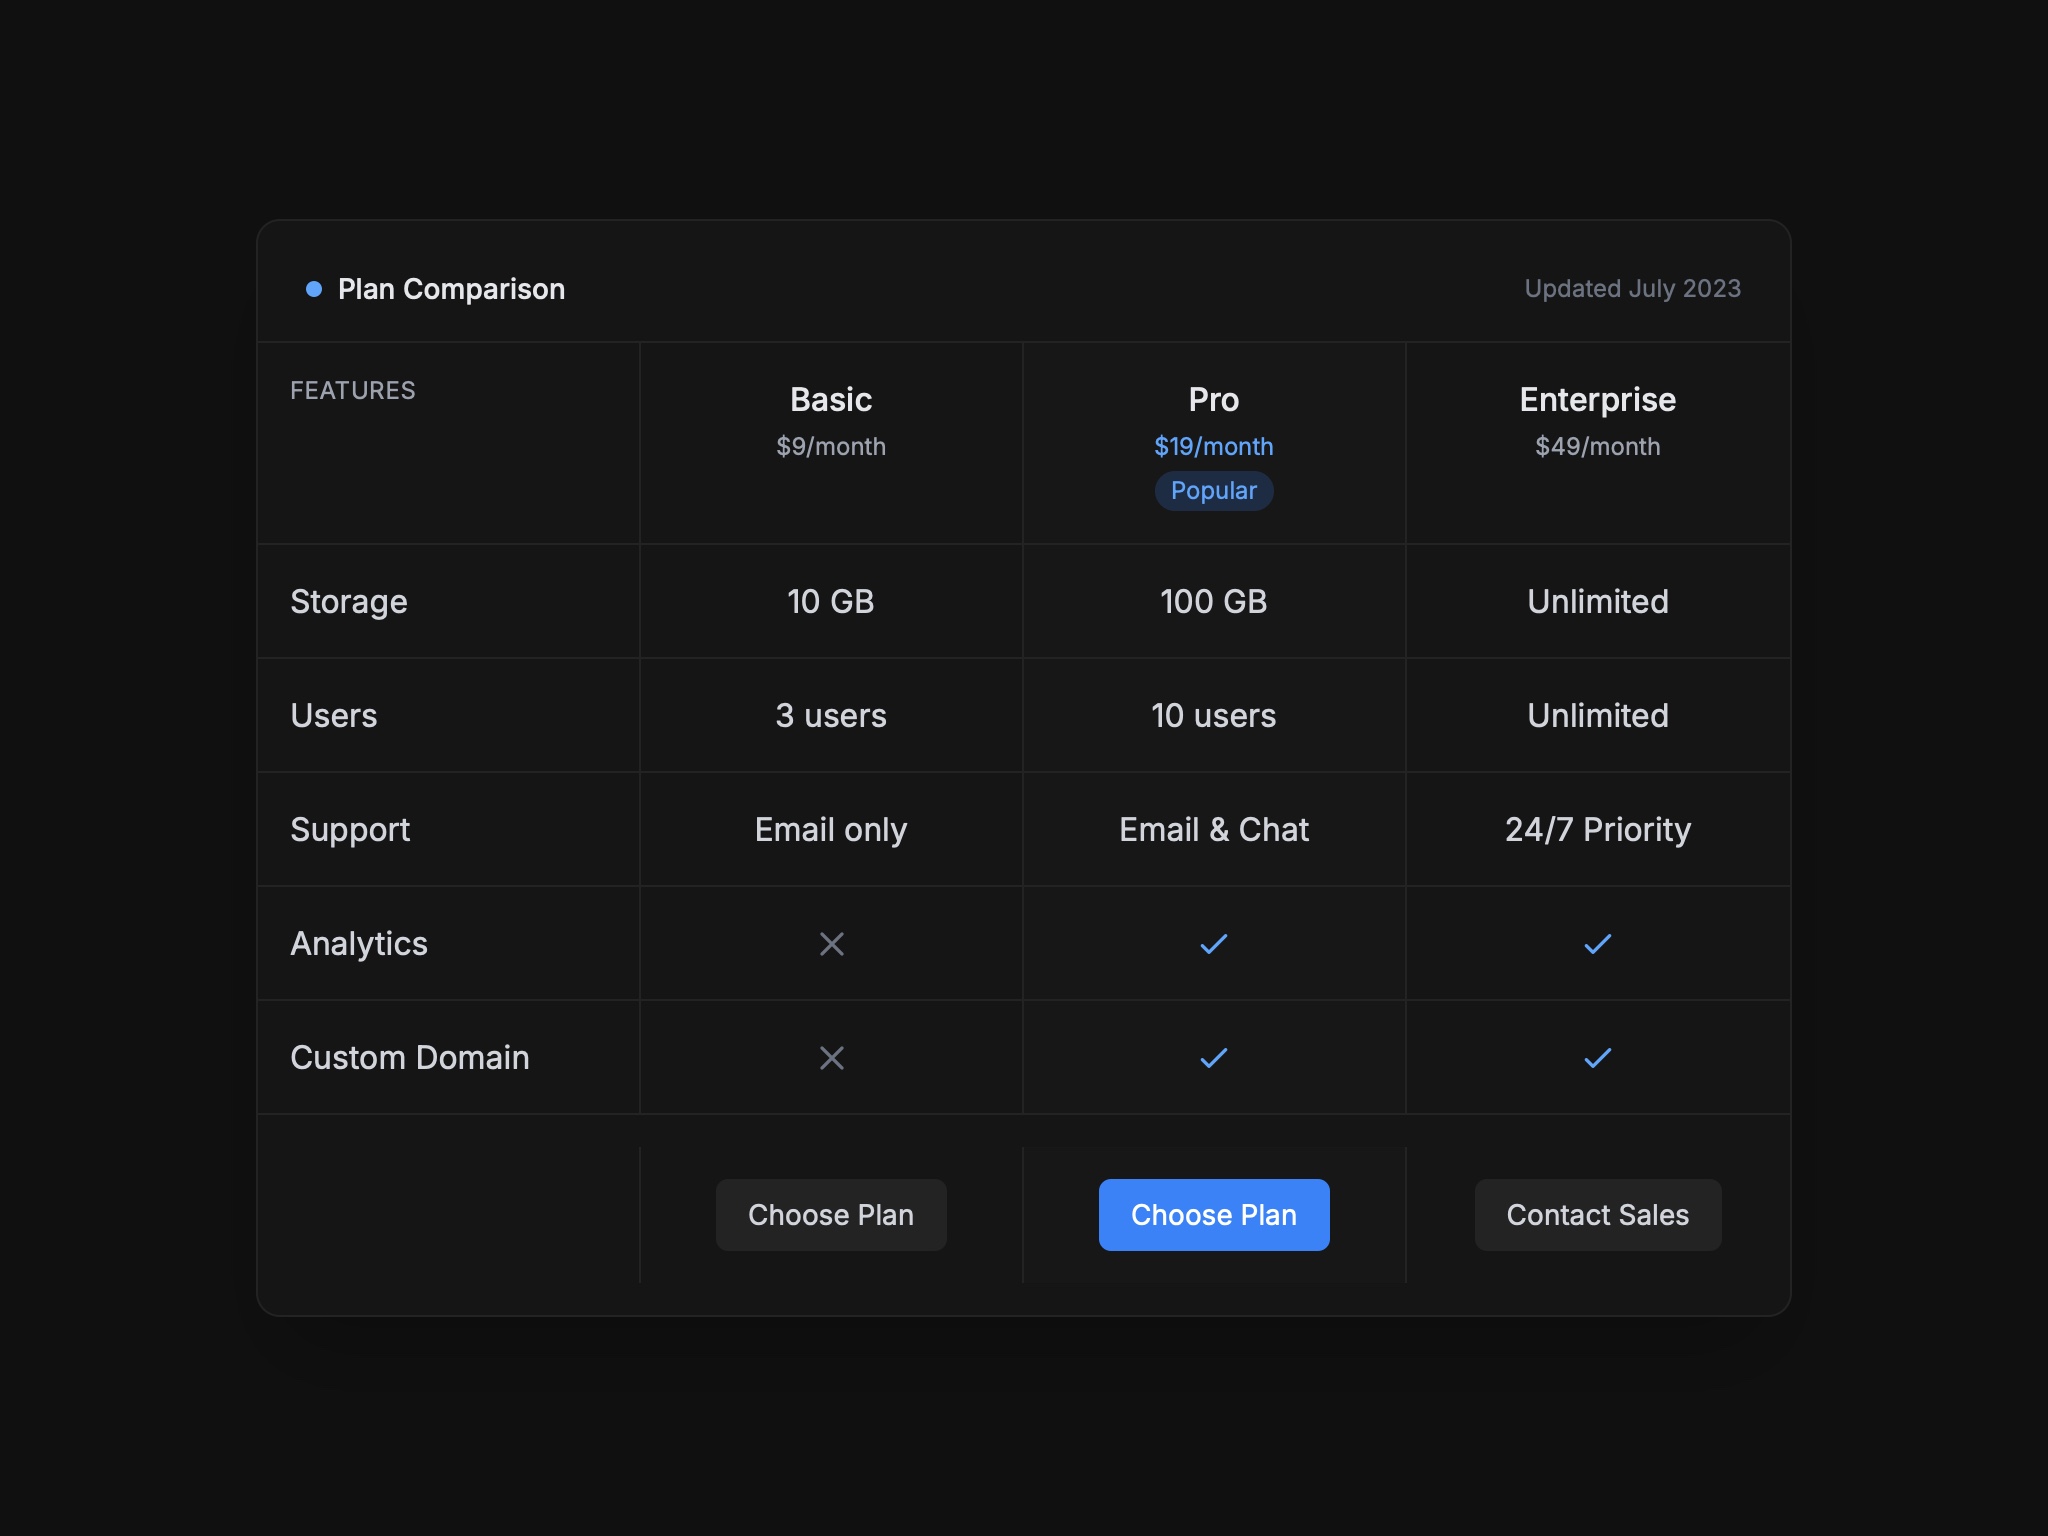Click the blue dot next to Plan Comparison
Viewport: 2048px width, 1536px height.
pyautogui.click(x=313, y=288)
